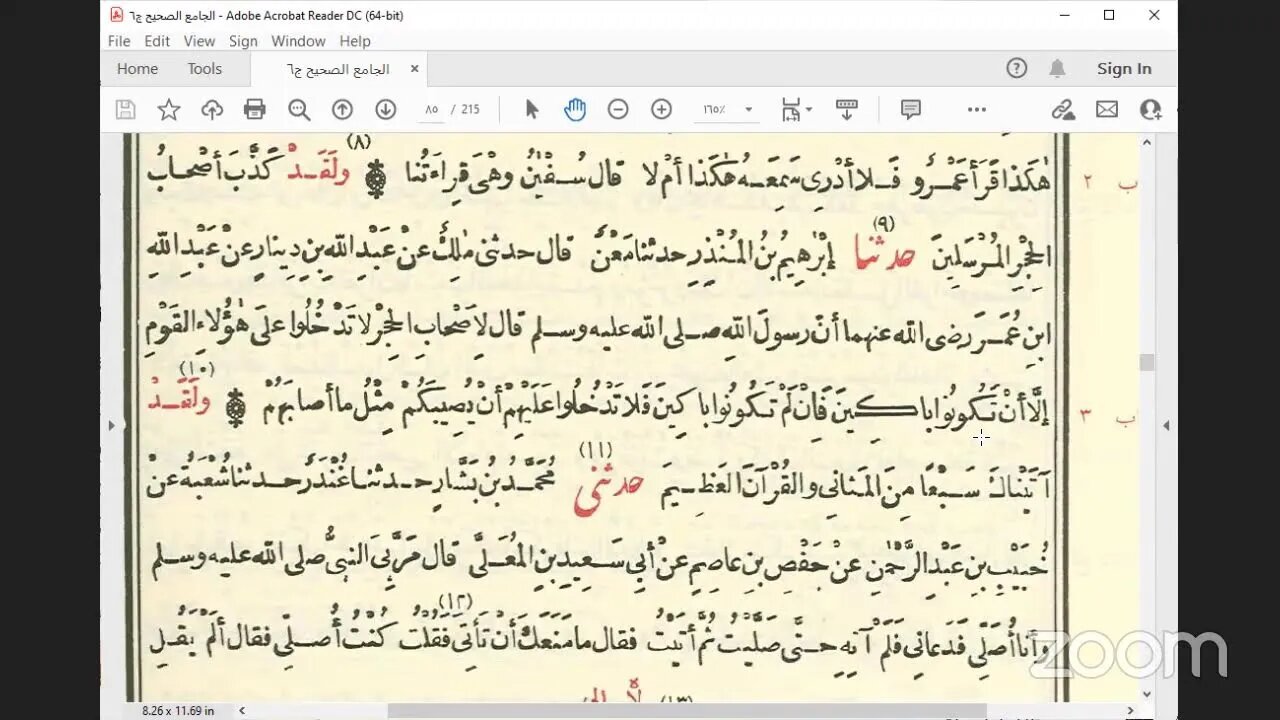Print the document

[255, 110]
